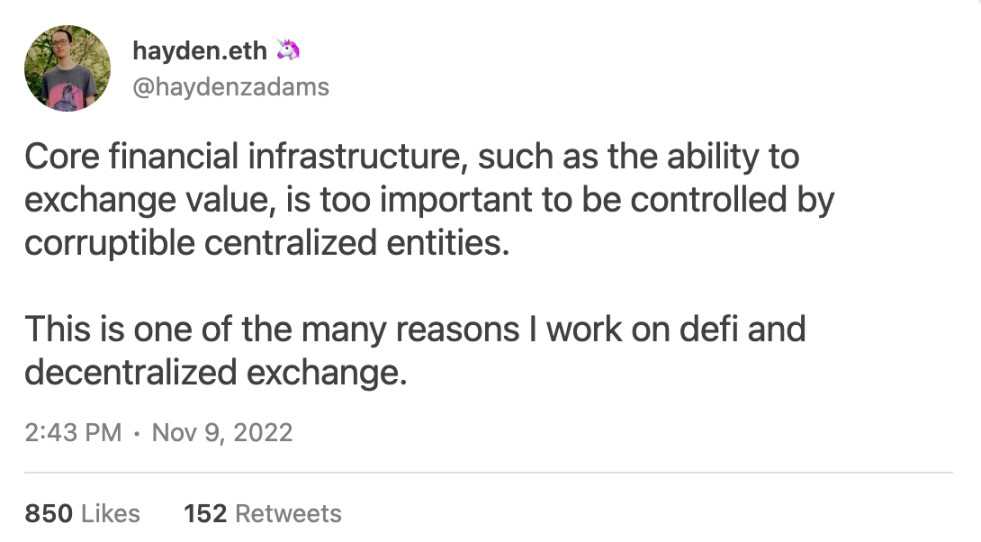Click the 2:43 PM timestamp

(x=72, y=433)
